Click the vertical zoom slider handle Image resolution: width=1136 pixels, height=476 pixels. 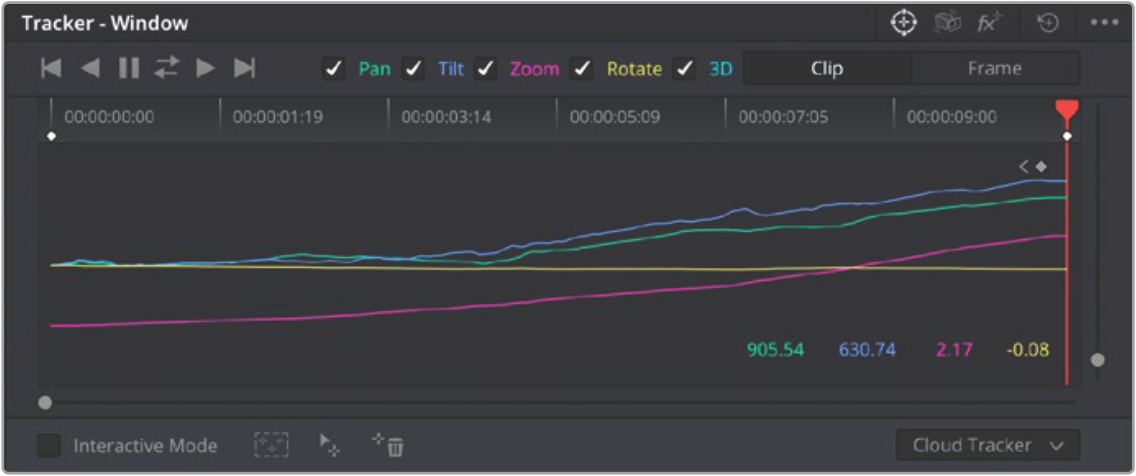coord(1098,359)
